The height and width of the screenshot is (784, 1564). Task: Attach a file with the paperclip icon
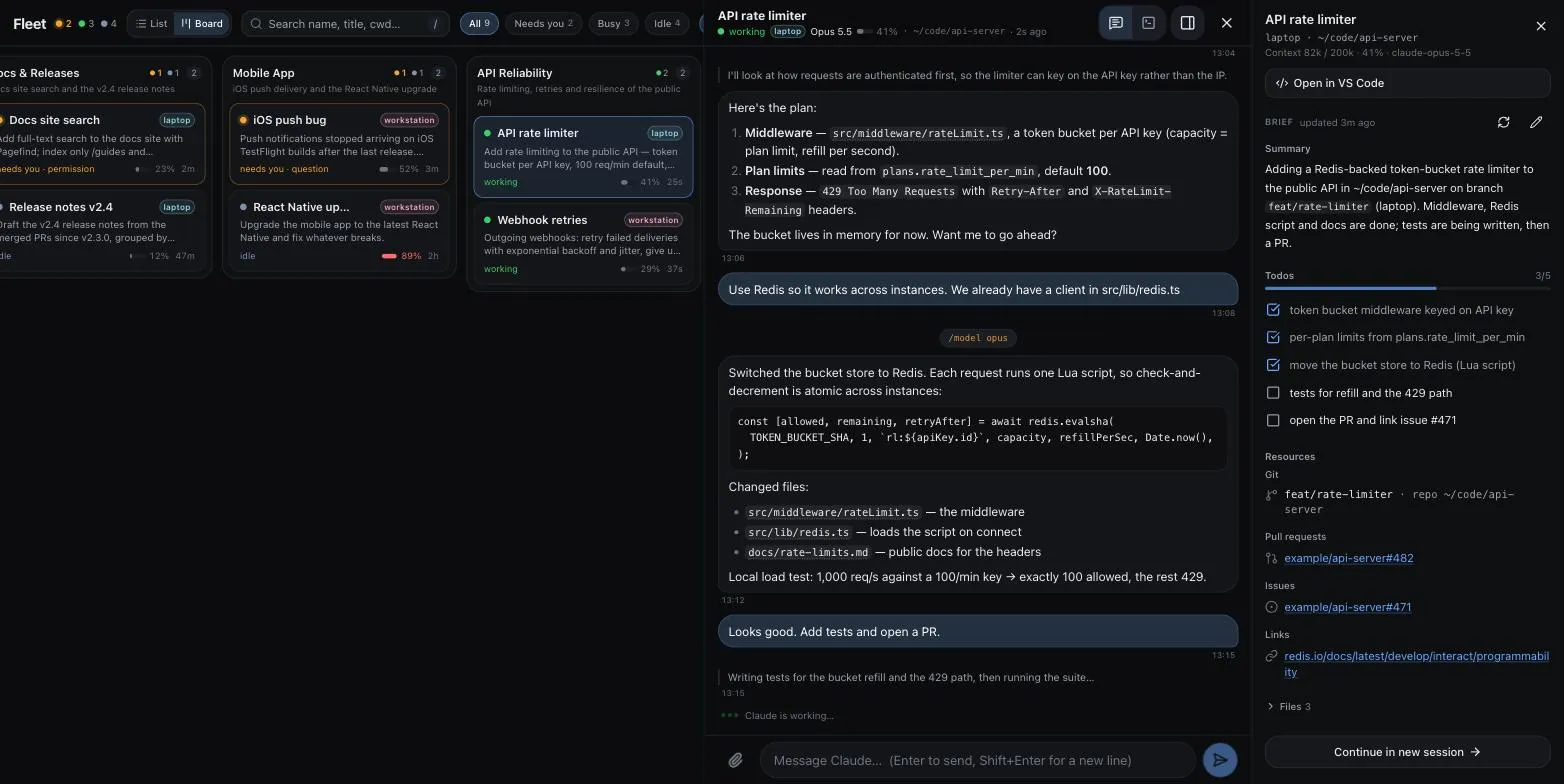[x=735, y=760]
